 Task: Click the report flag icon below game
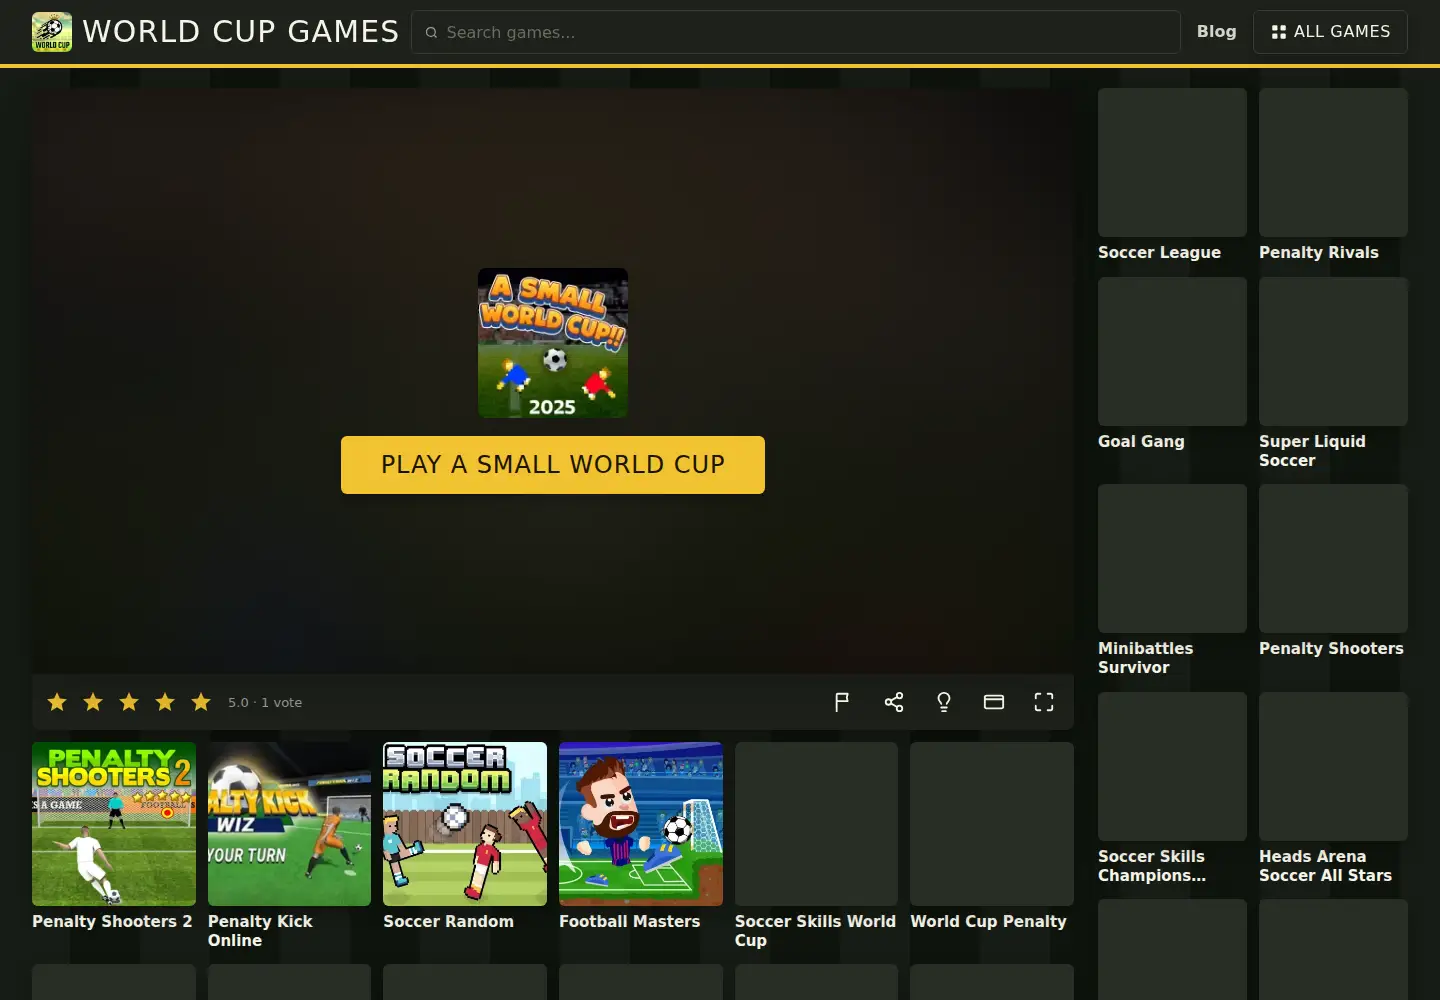[x=842, y=702]
